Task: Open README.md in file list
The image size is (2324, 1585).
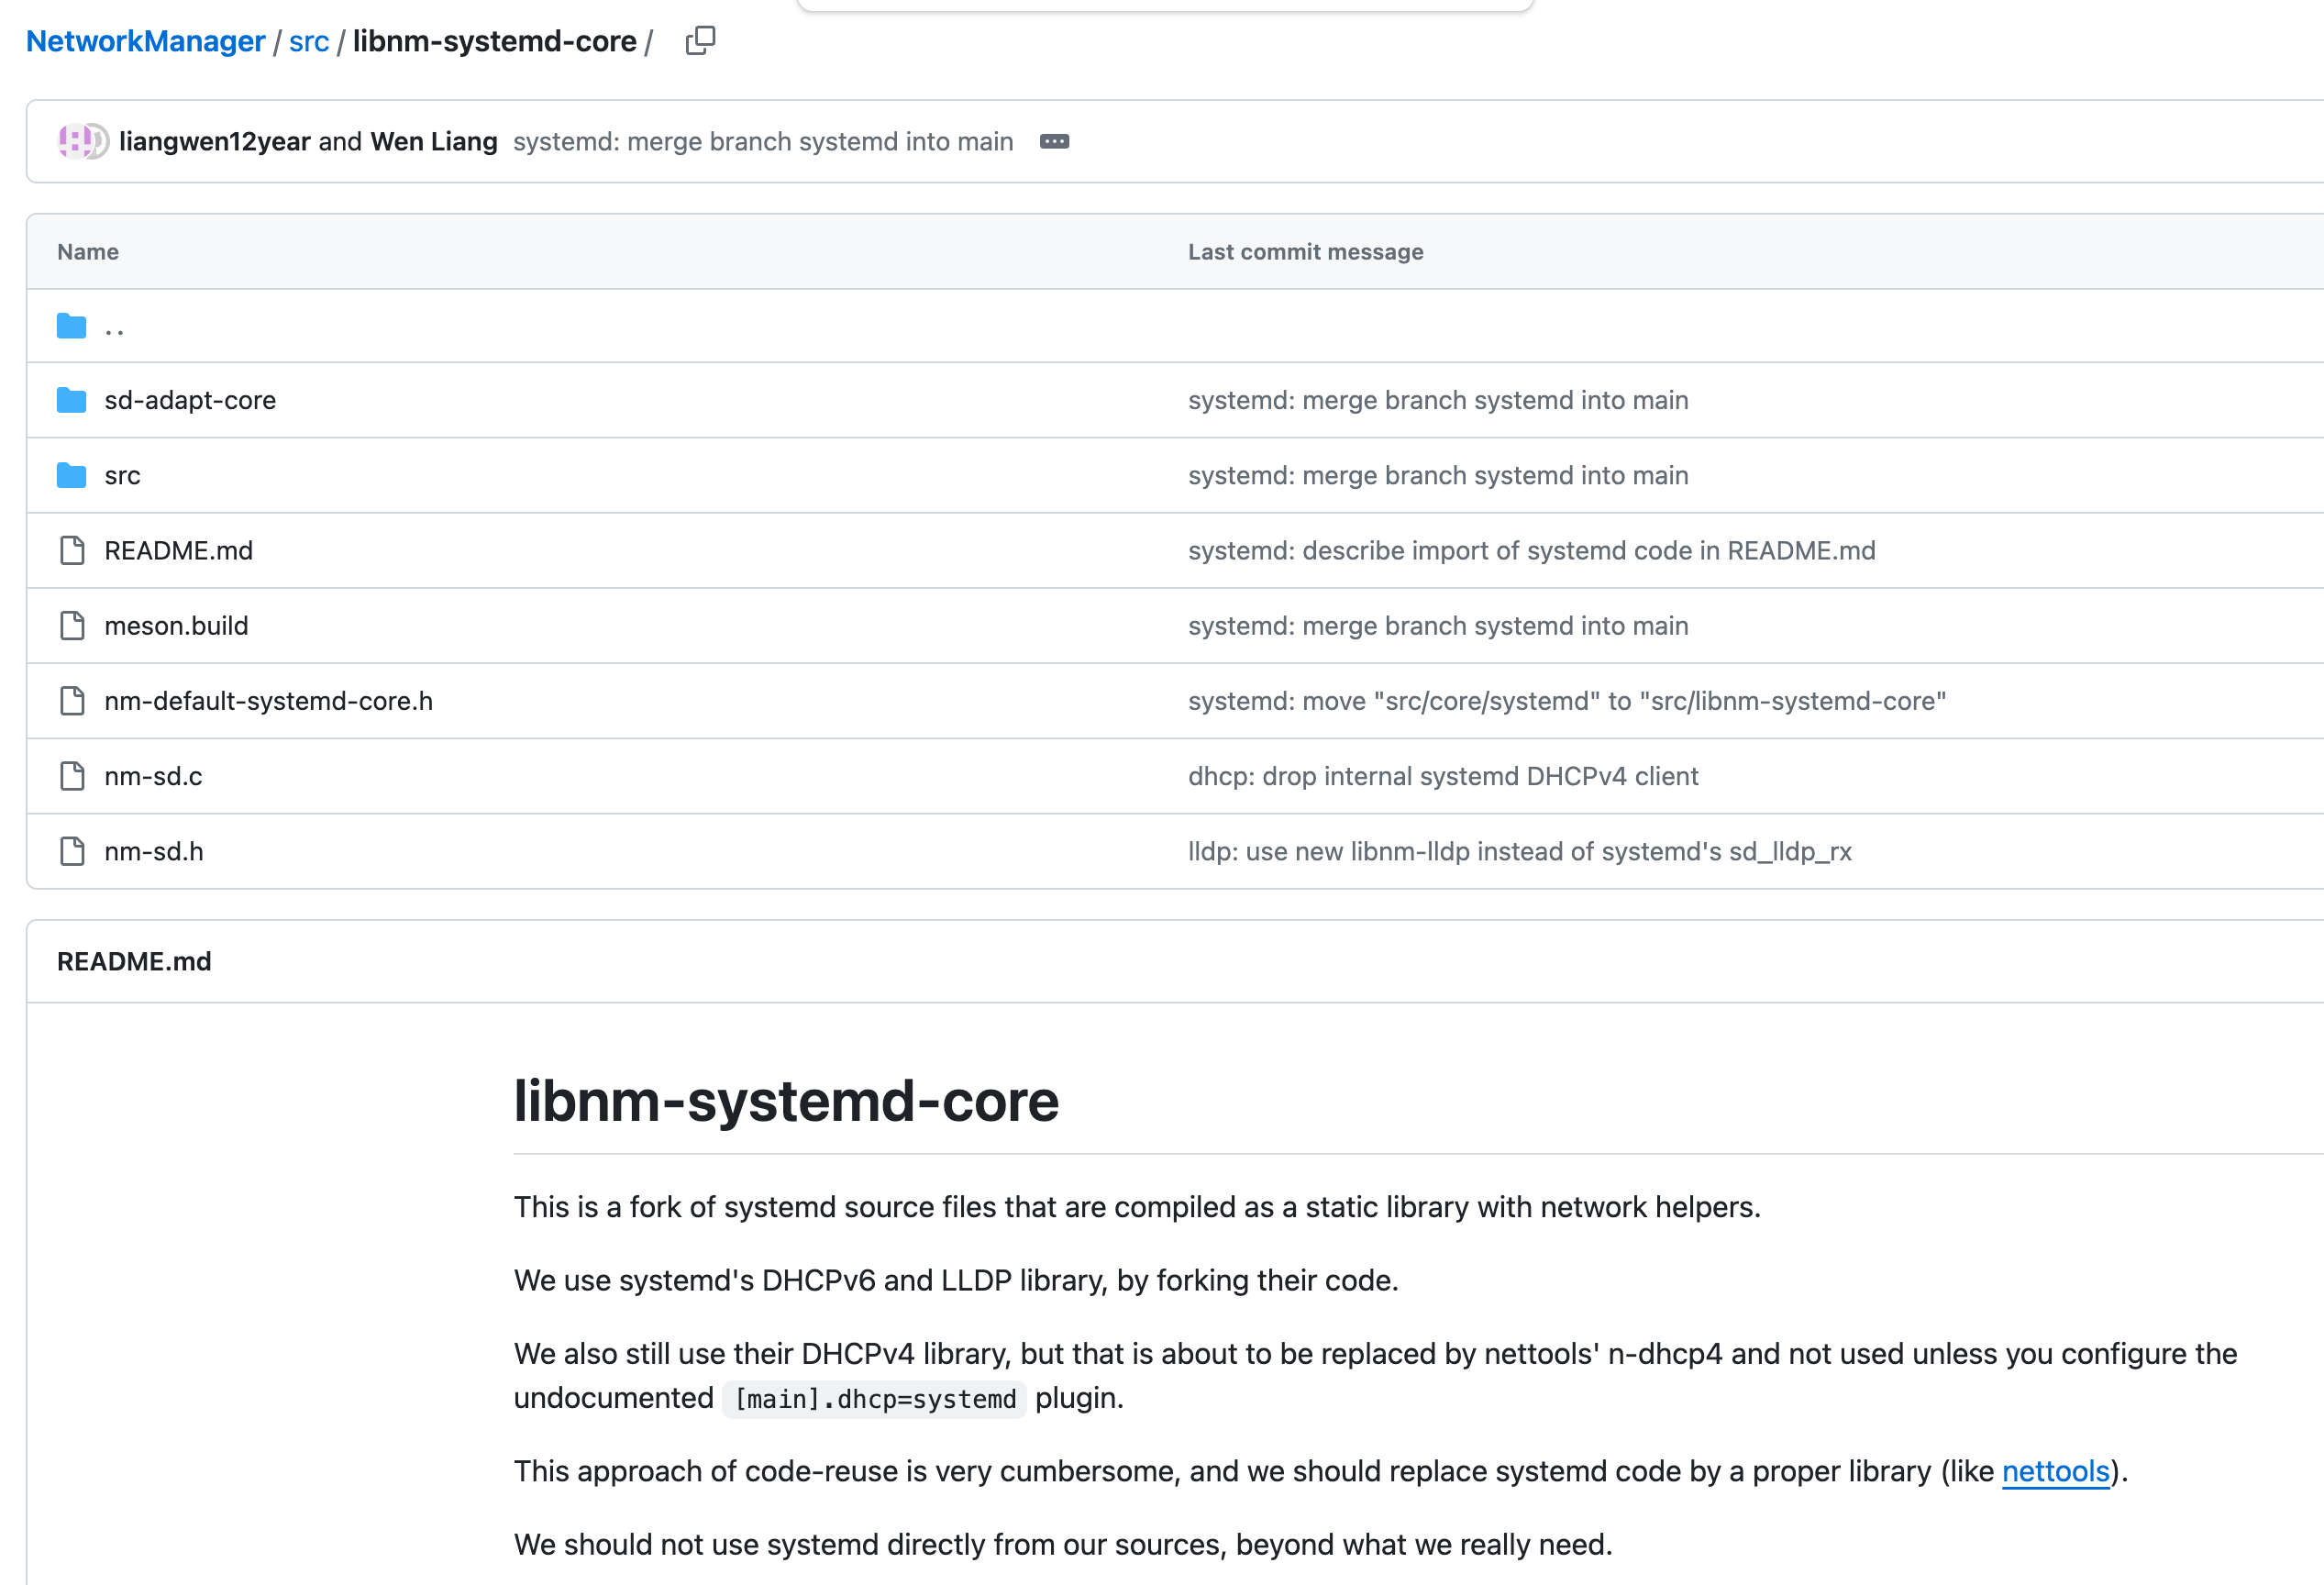Action: pyautogui.click(x=178, y=551)
